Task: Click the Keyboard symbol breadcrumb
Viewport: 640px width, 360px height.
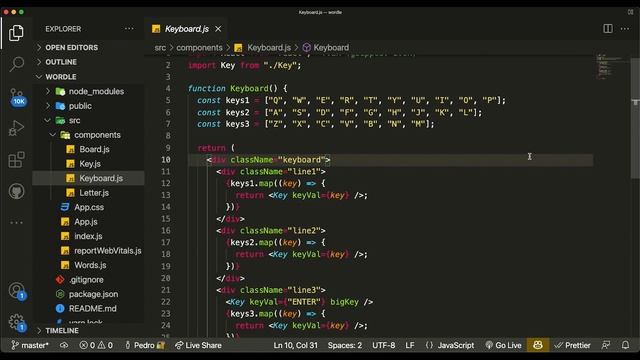Action: coord(326,48)
